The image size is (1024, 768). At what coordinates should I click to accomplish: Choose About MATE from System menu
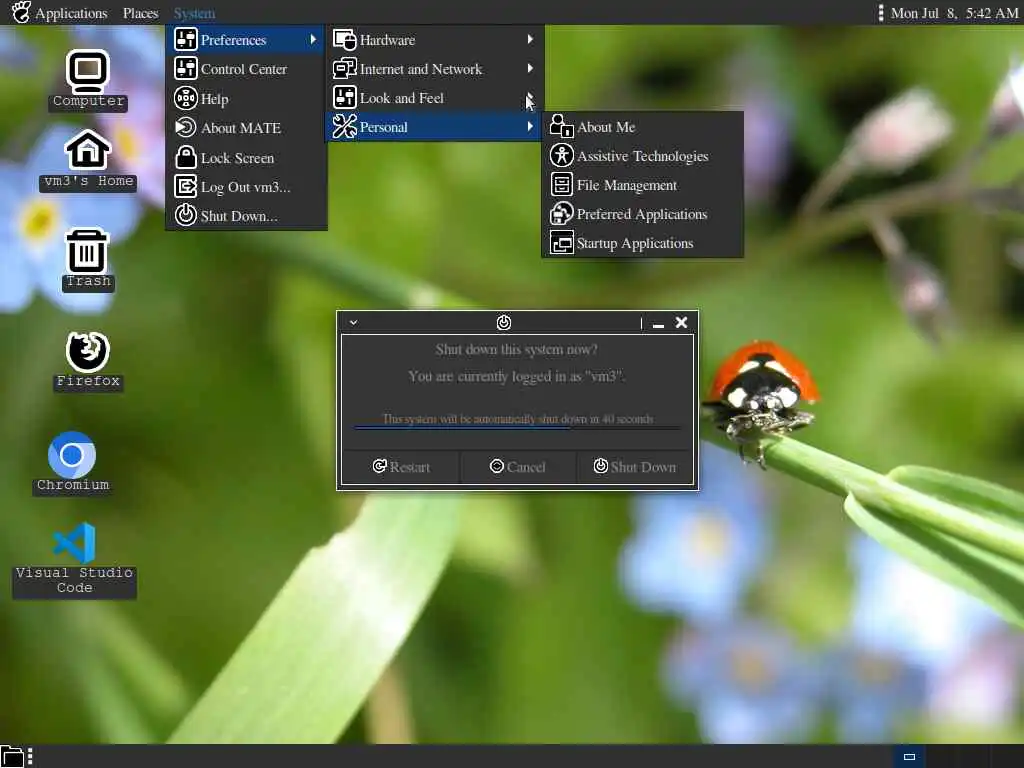pyautogui.click(x=246, y=127)
